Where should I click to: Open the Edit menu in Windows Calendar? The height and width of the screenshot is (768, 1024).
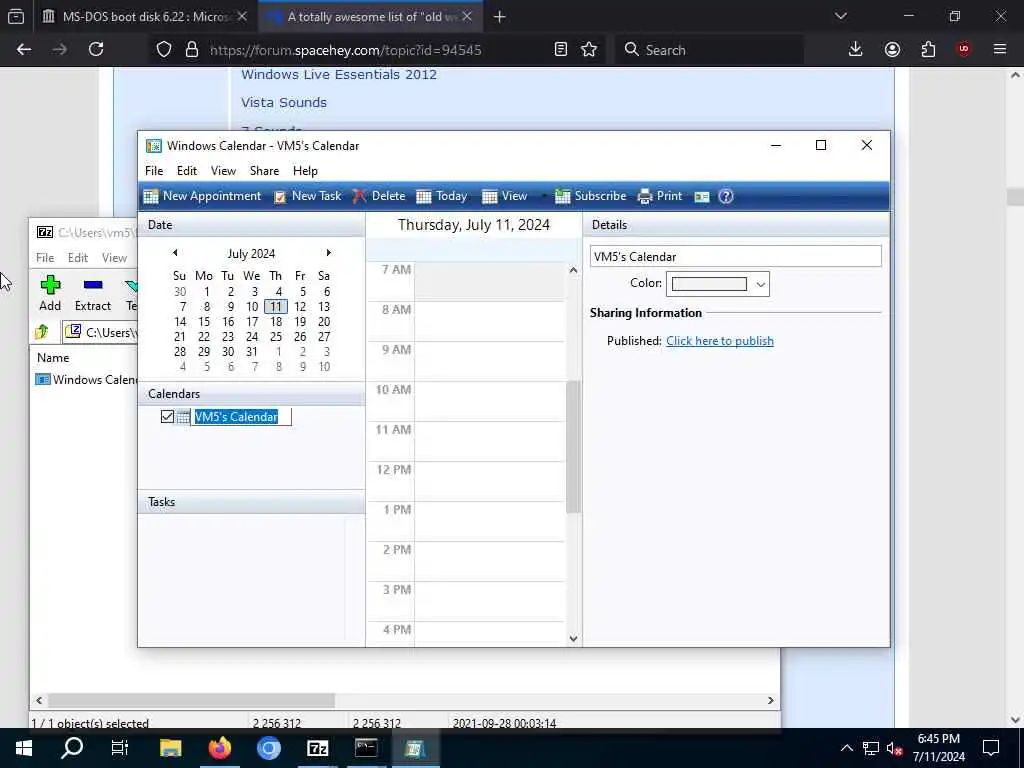pyautogui.click(x=187, y=170)
